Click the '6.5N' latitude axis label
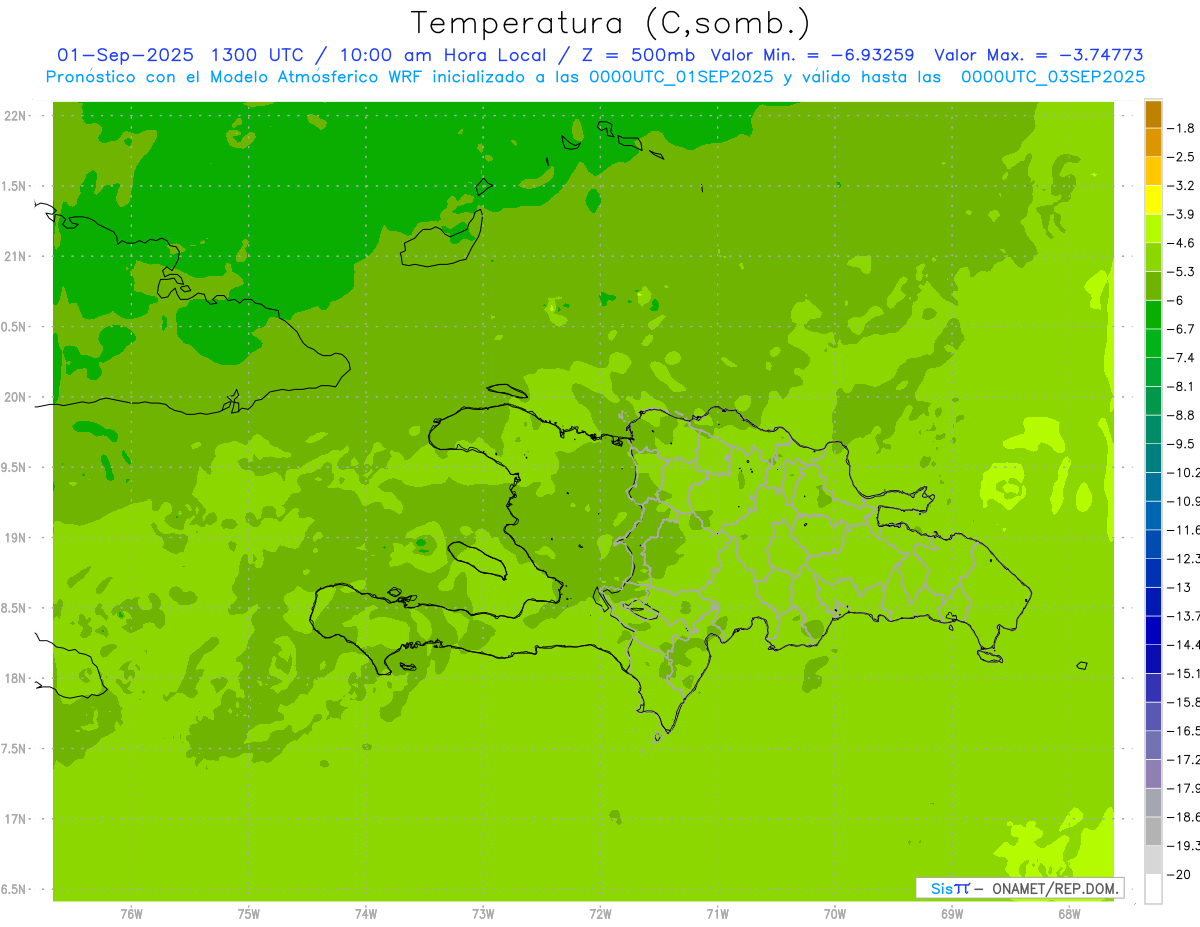Viewport: 1200px width, 927px height. point(15,889)
